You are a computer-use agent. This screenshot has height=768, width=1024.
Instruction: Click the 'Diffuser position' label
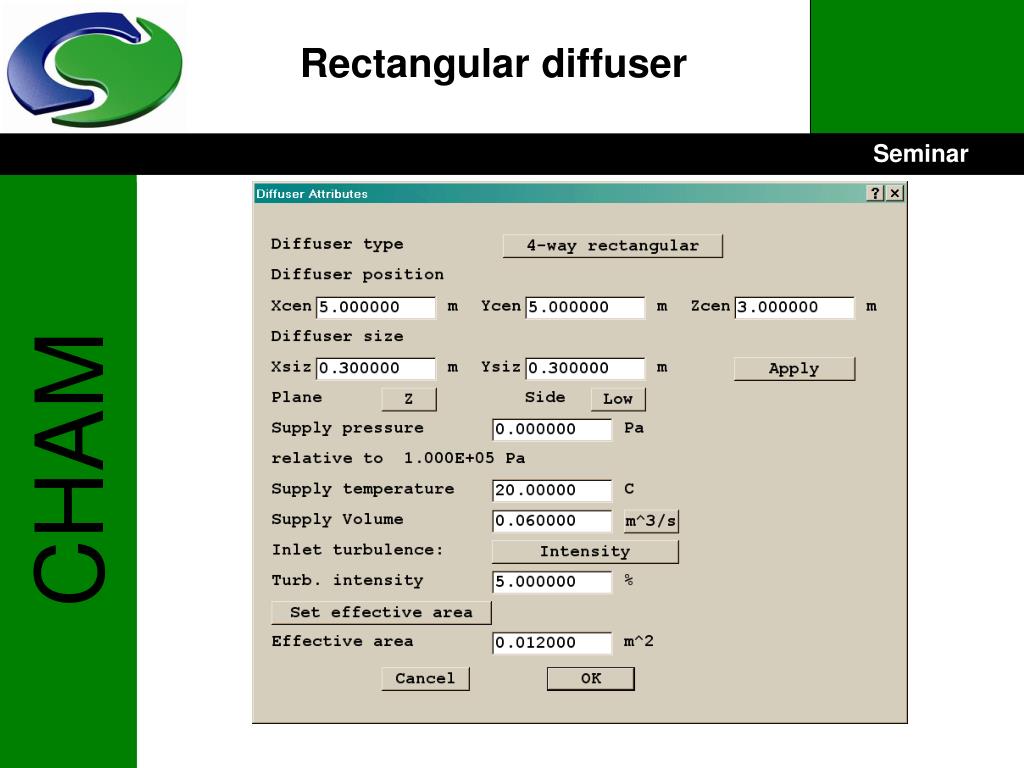click(x=357, y=275)
